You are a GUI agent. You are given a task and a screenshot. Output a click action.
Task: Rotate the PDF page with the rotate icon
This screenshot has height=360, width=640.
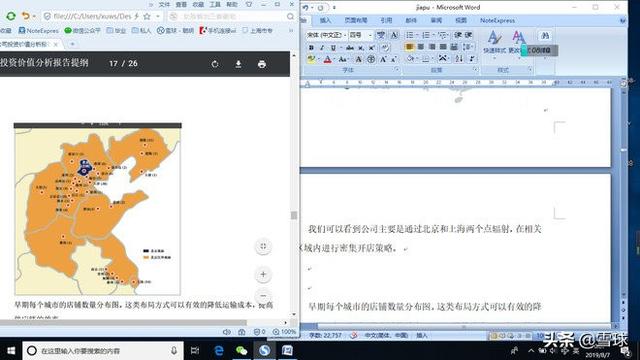(215, 64)
